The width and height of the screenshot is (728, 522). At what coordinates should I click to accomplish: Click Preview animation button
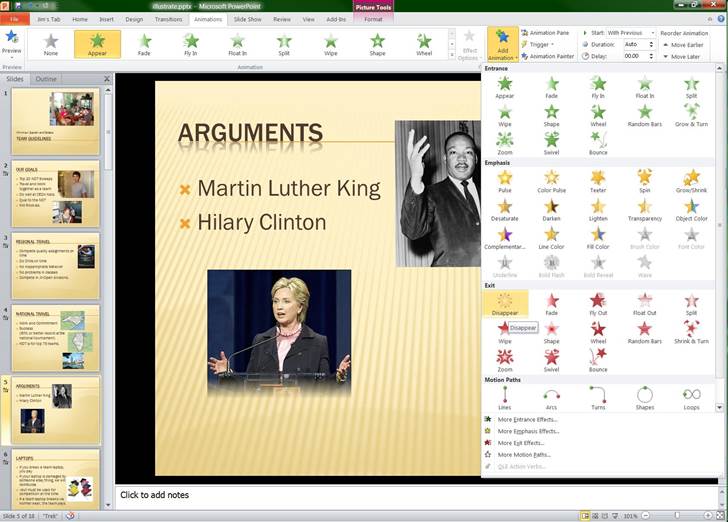pyautogui.click(x=12, y=43)
